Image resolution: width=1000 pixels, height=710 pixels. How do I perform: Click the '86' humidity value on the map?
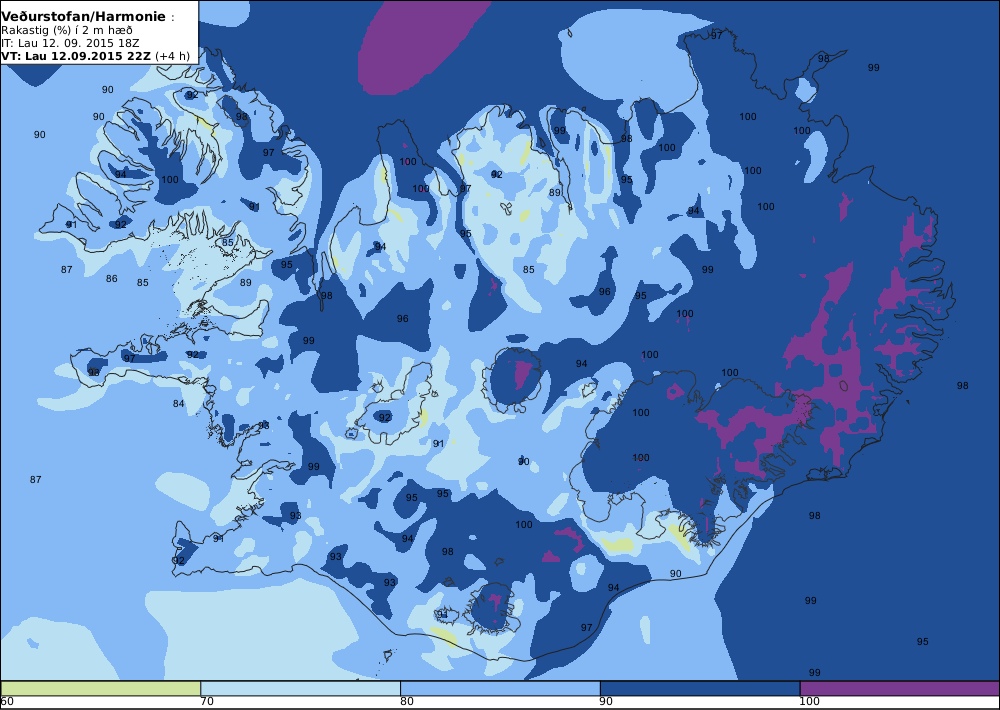click(112, 279)
